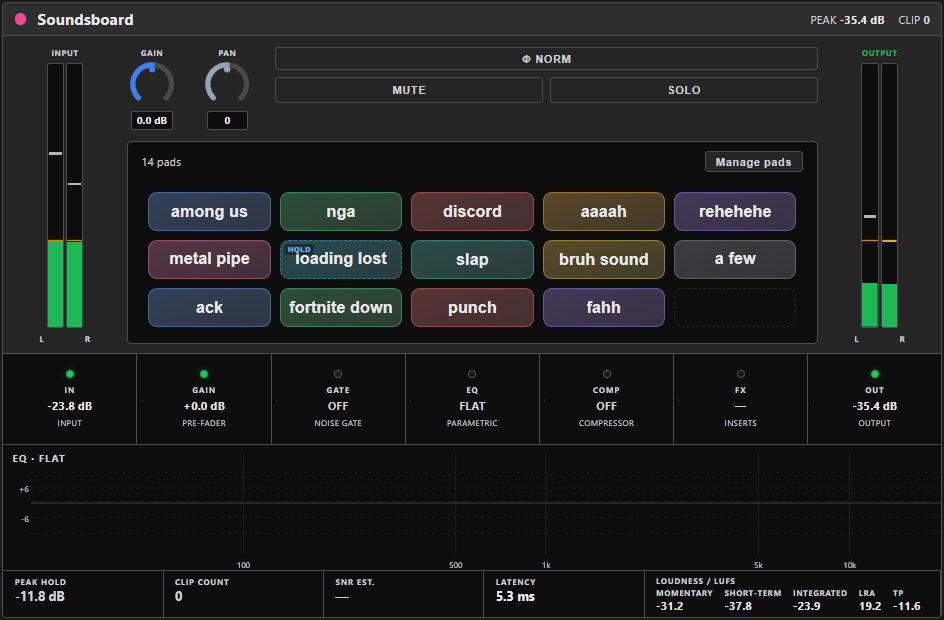
Task: Toggle the GATE noise gate stage
Action: (x=338, y=399)
